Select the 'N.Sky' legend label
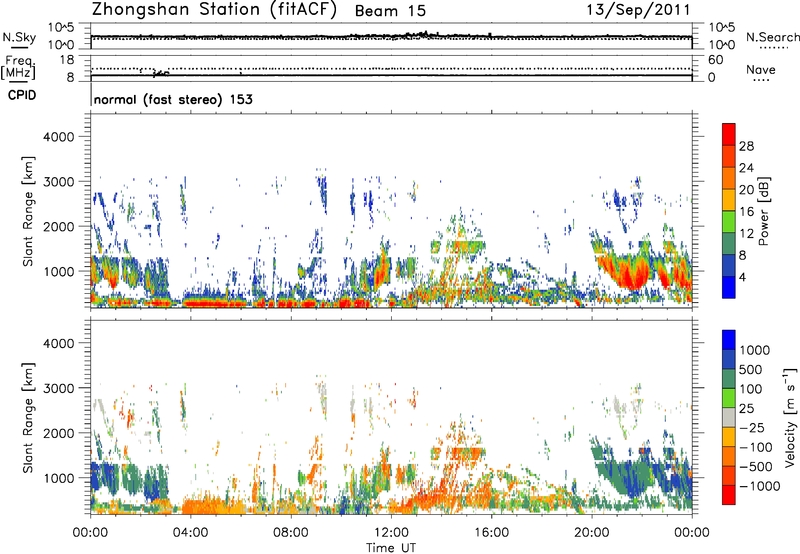 19,37
